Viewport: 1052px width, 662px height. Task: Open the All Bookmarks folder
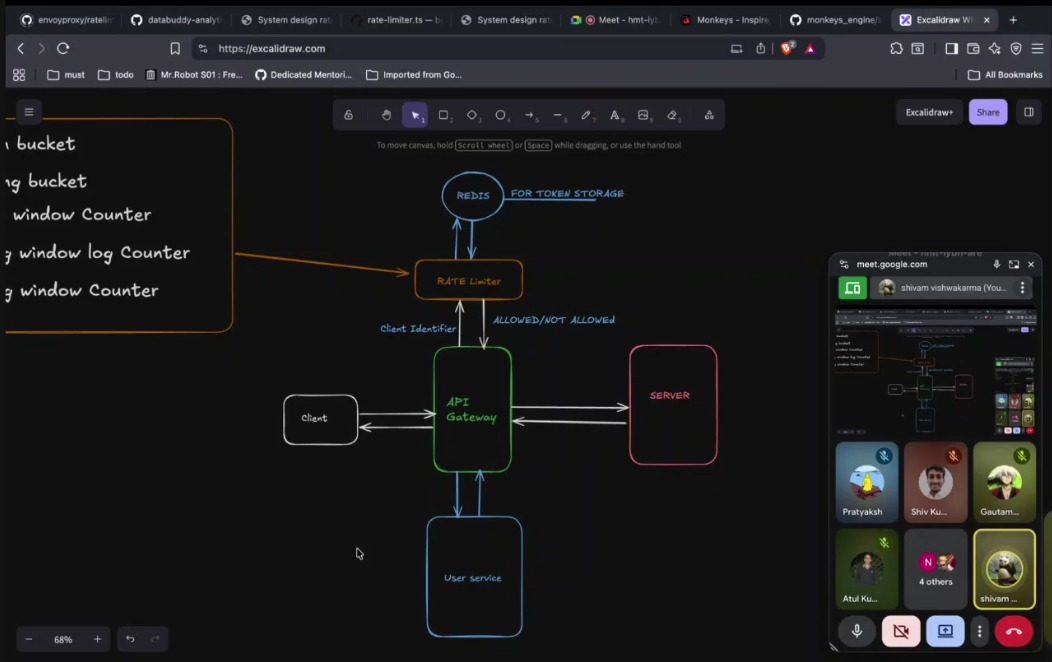coord(1005,75)
